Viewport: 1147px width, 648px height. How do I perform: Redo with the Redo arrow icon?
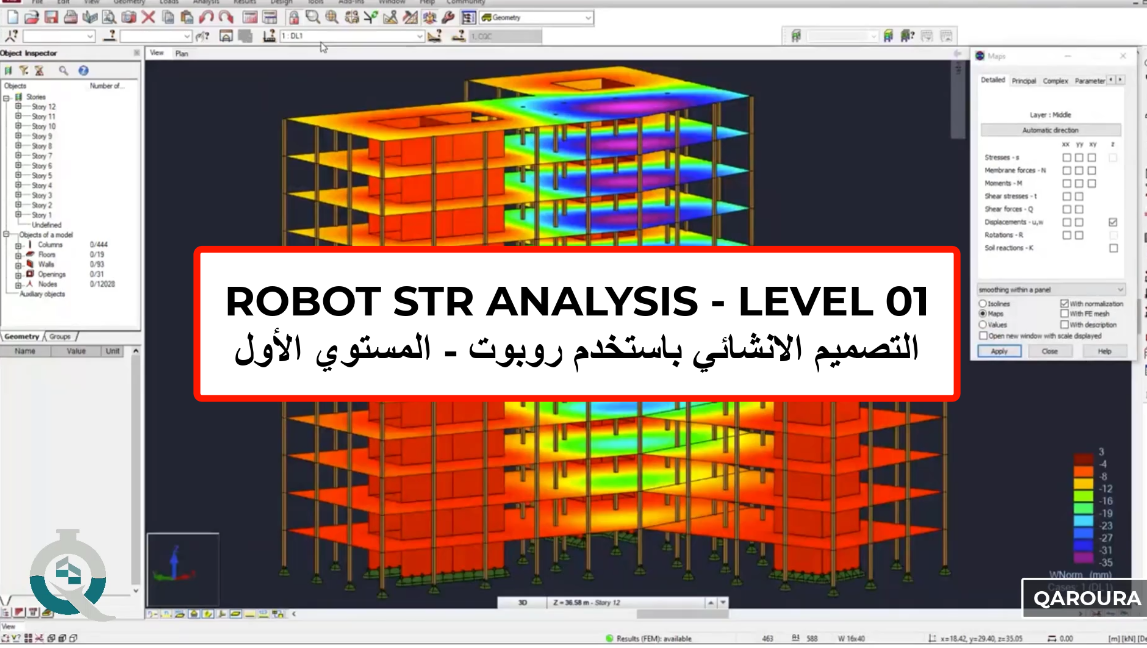(226, 18)
